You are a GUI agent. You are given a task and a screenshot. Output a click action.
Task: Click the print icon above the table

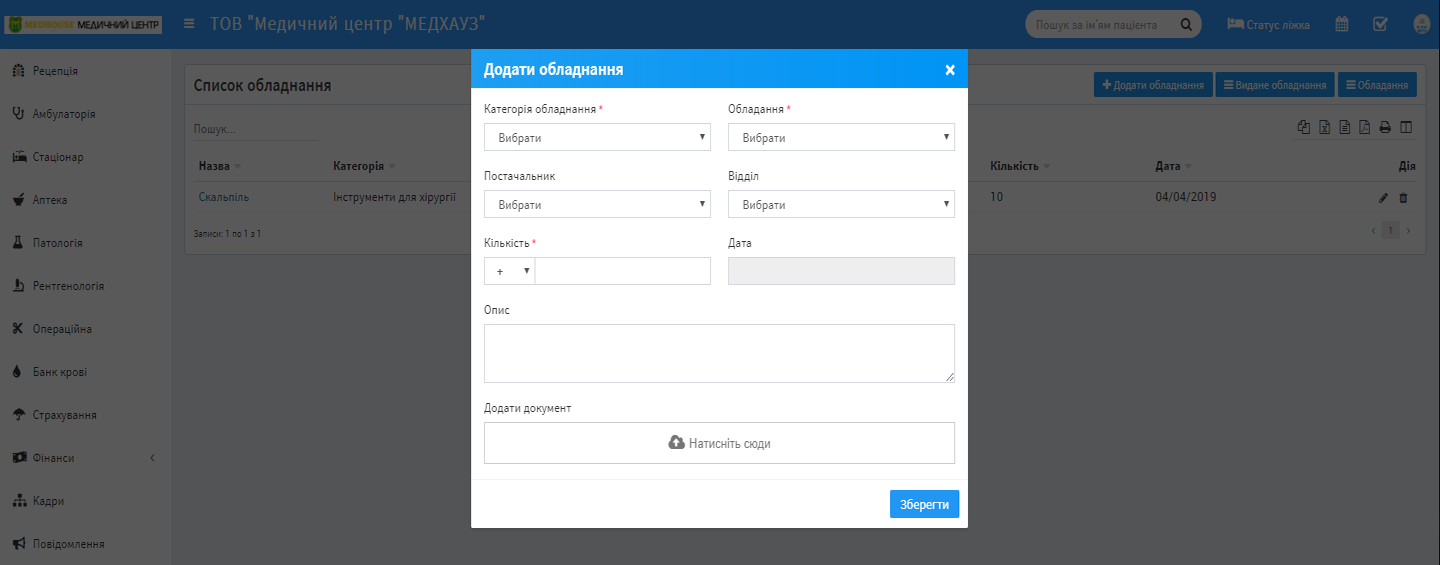pos(1385,127)
